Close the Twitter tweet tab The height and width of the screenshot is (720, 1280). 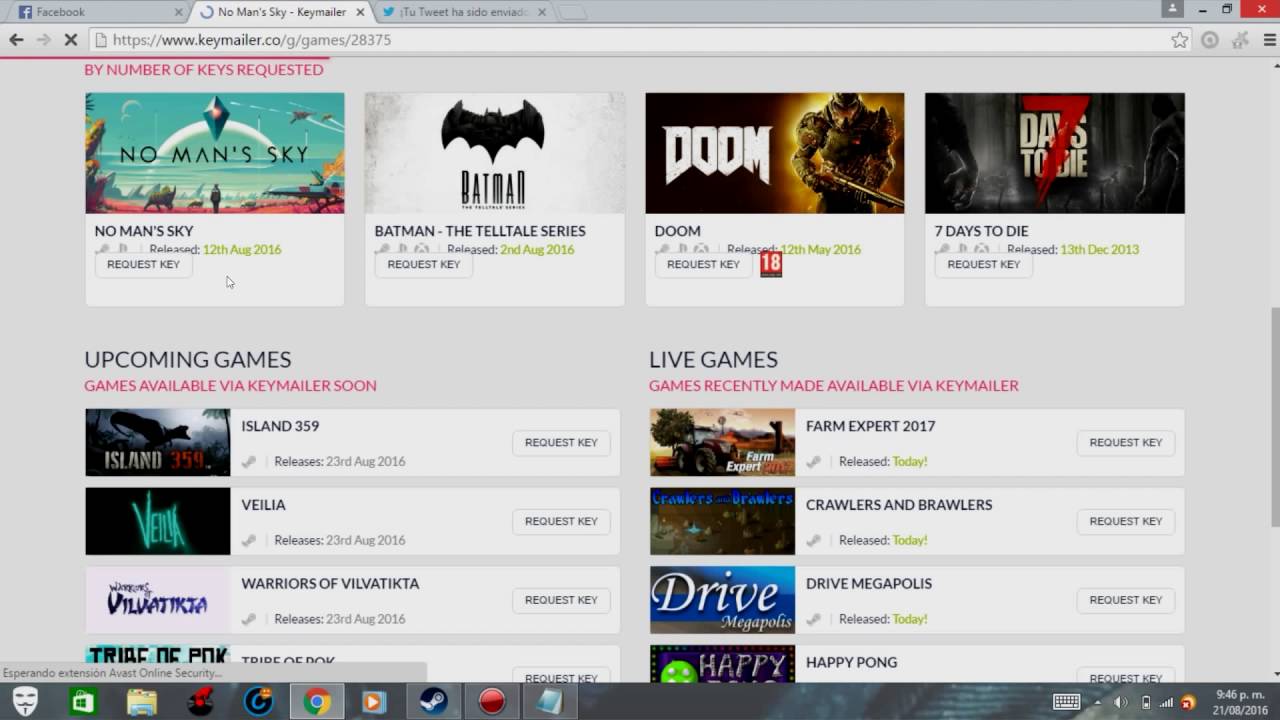coord(542,12)
